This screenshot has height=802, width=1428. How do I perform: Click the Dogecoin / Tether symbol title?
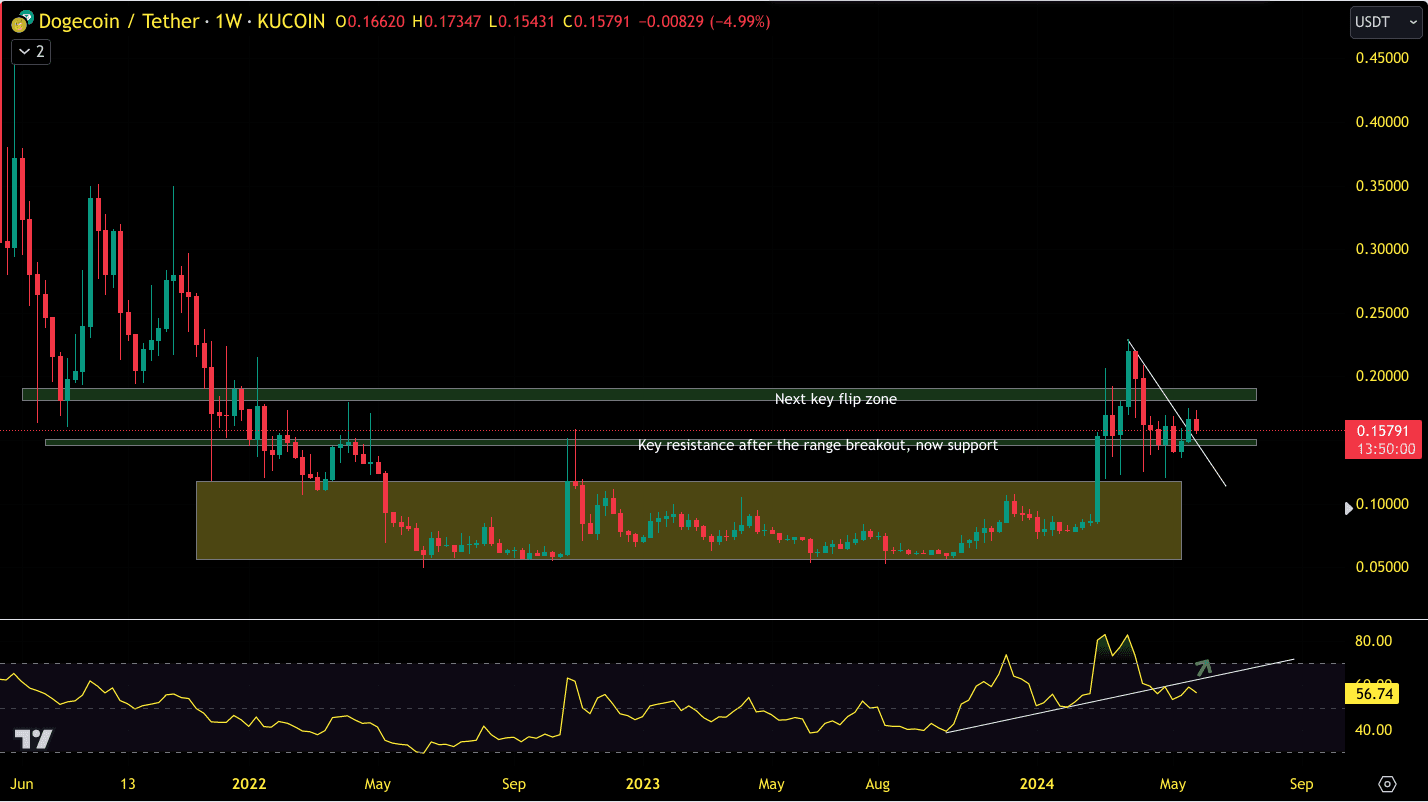(119, 21)
